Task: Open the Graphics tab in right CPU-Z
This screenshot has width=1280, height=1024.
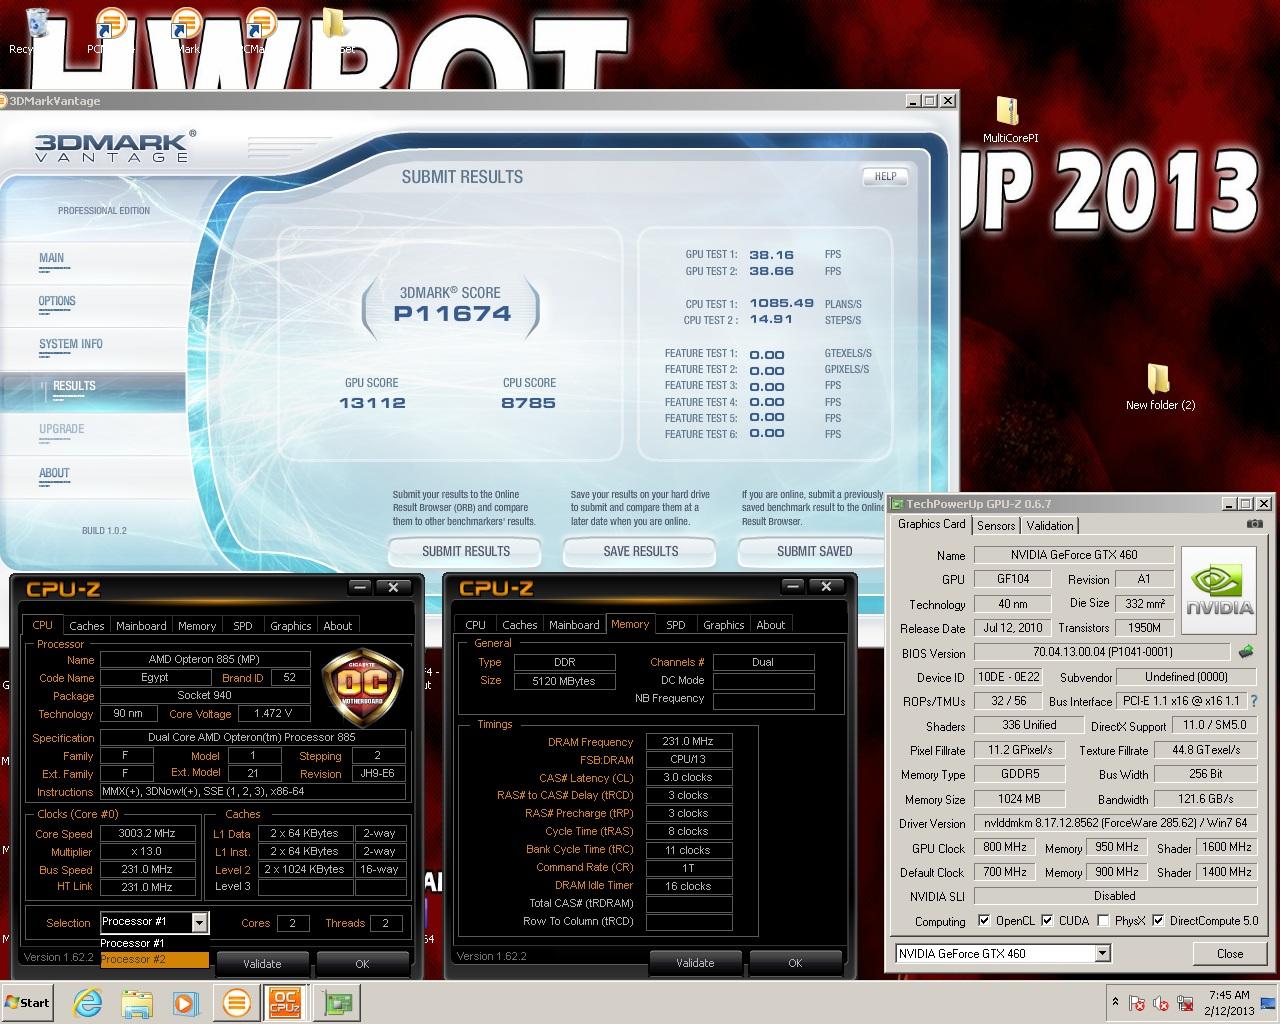Action: coord(724,624)
